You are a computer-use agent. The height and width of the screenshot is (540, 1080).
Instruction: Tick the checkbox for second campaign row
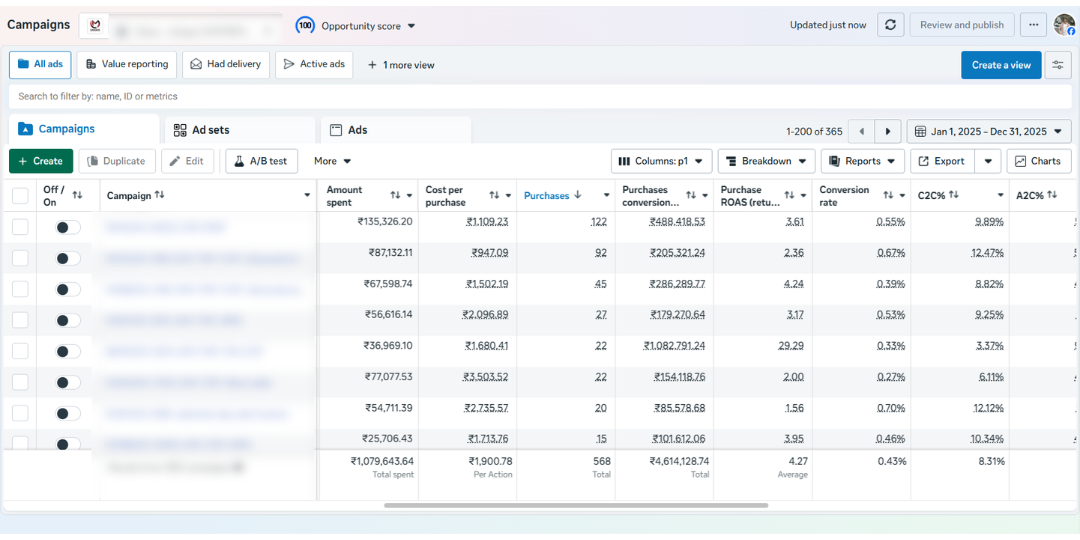point(20,258)
